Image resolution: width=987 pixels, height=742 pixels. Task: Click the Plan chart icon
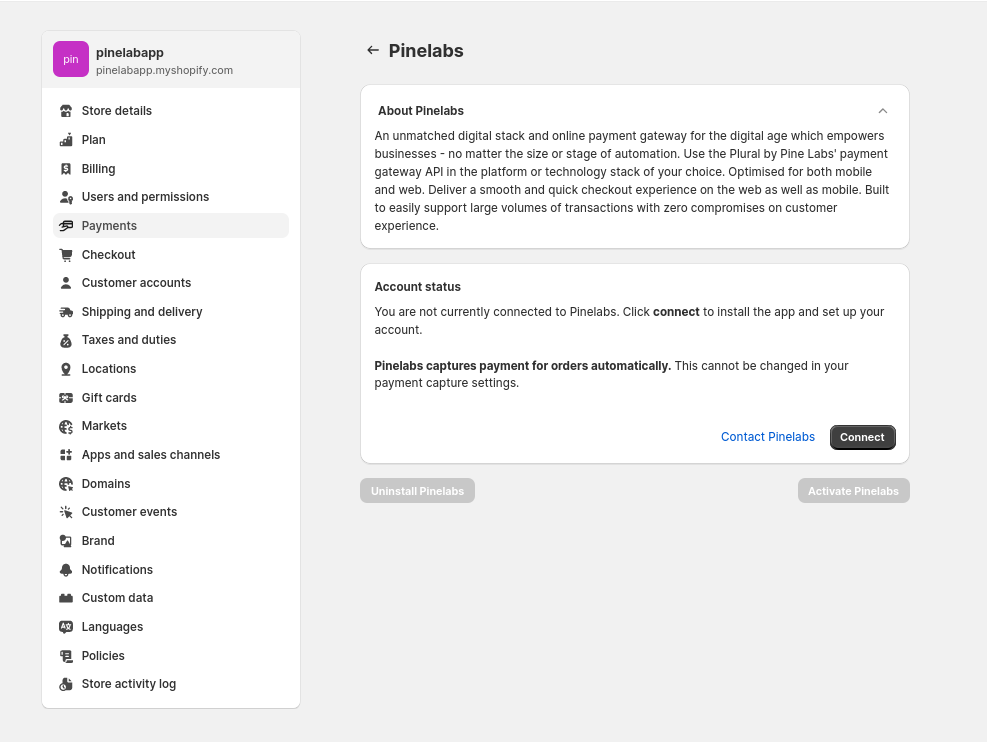click(x=66, y=140)
